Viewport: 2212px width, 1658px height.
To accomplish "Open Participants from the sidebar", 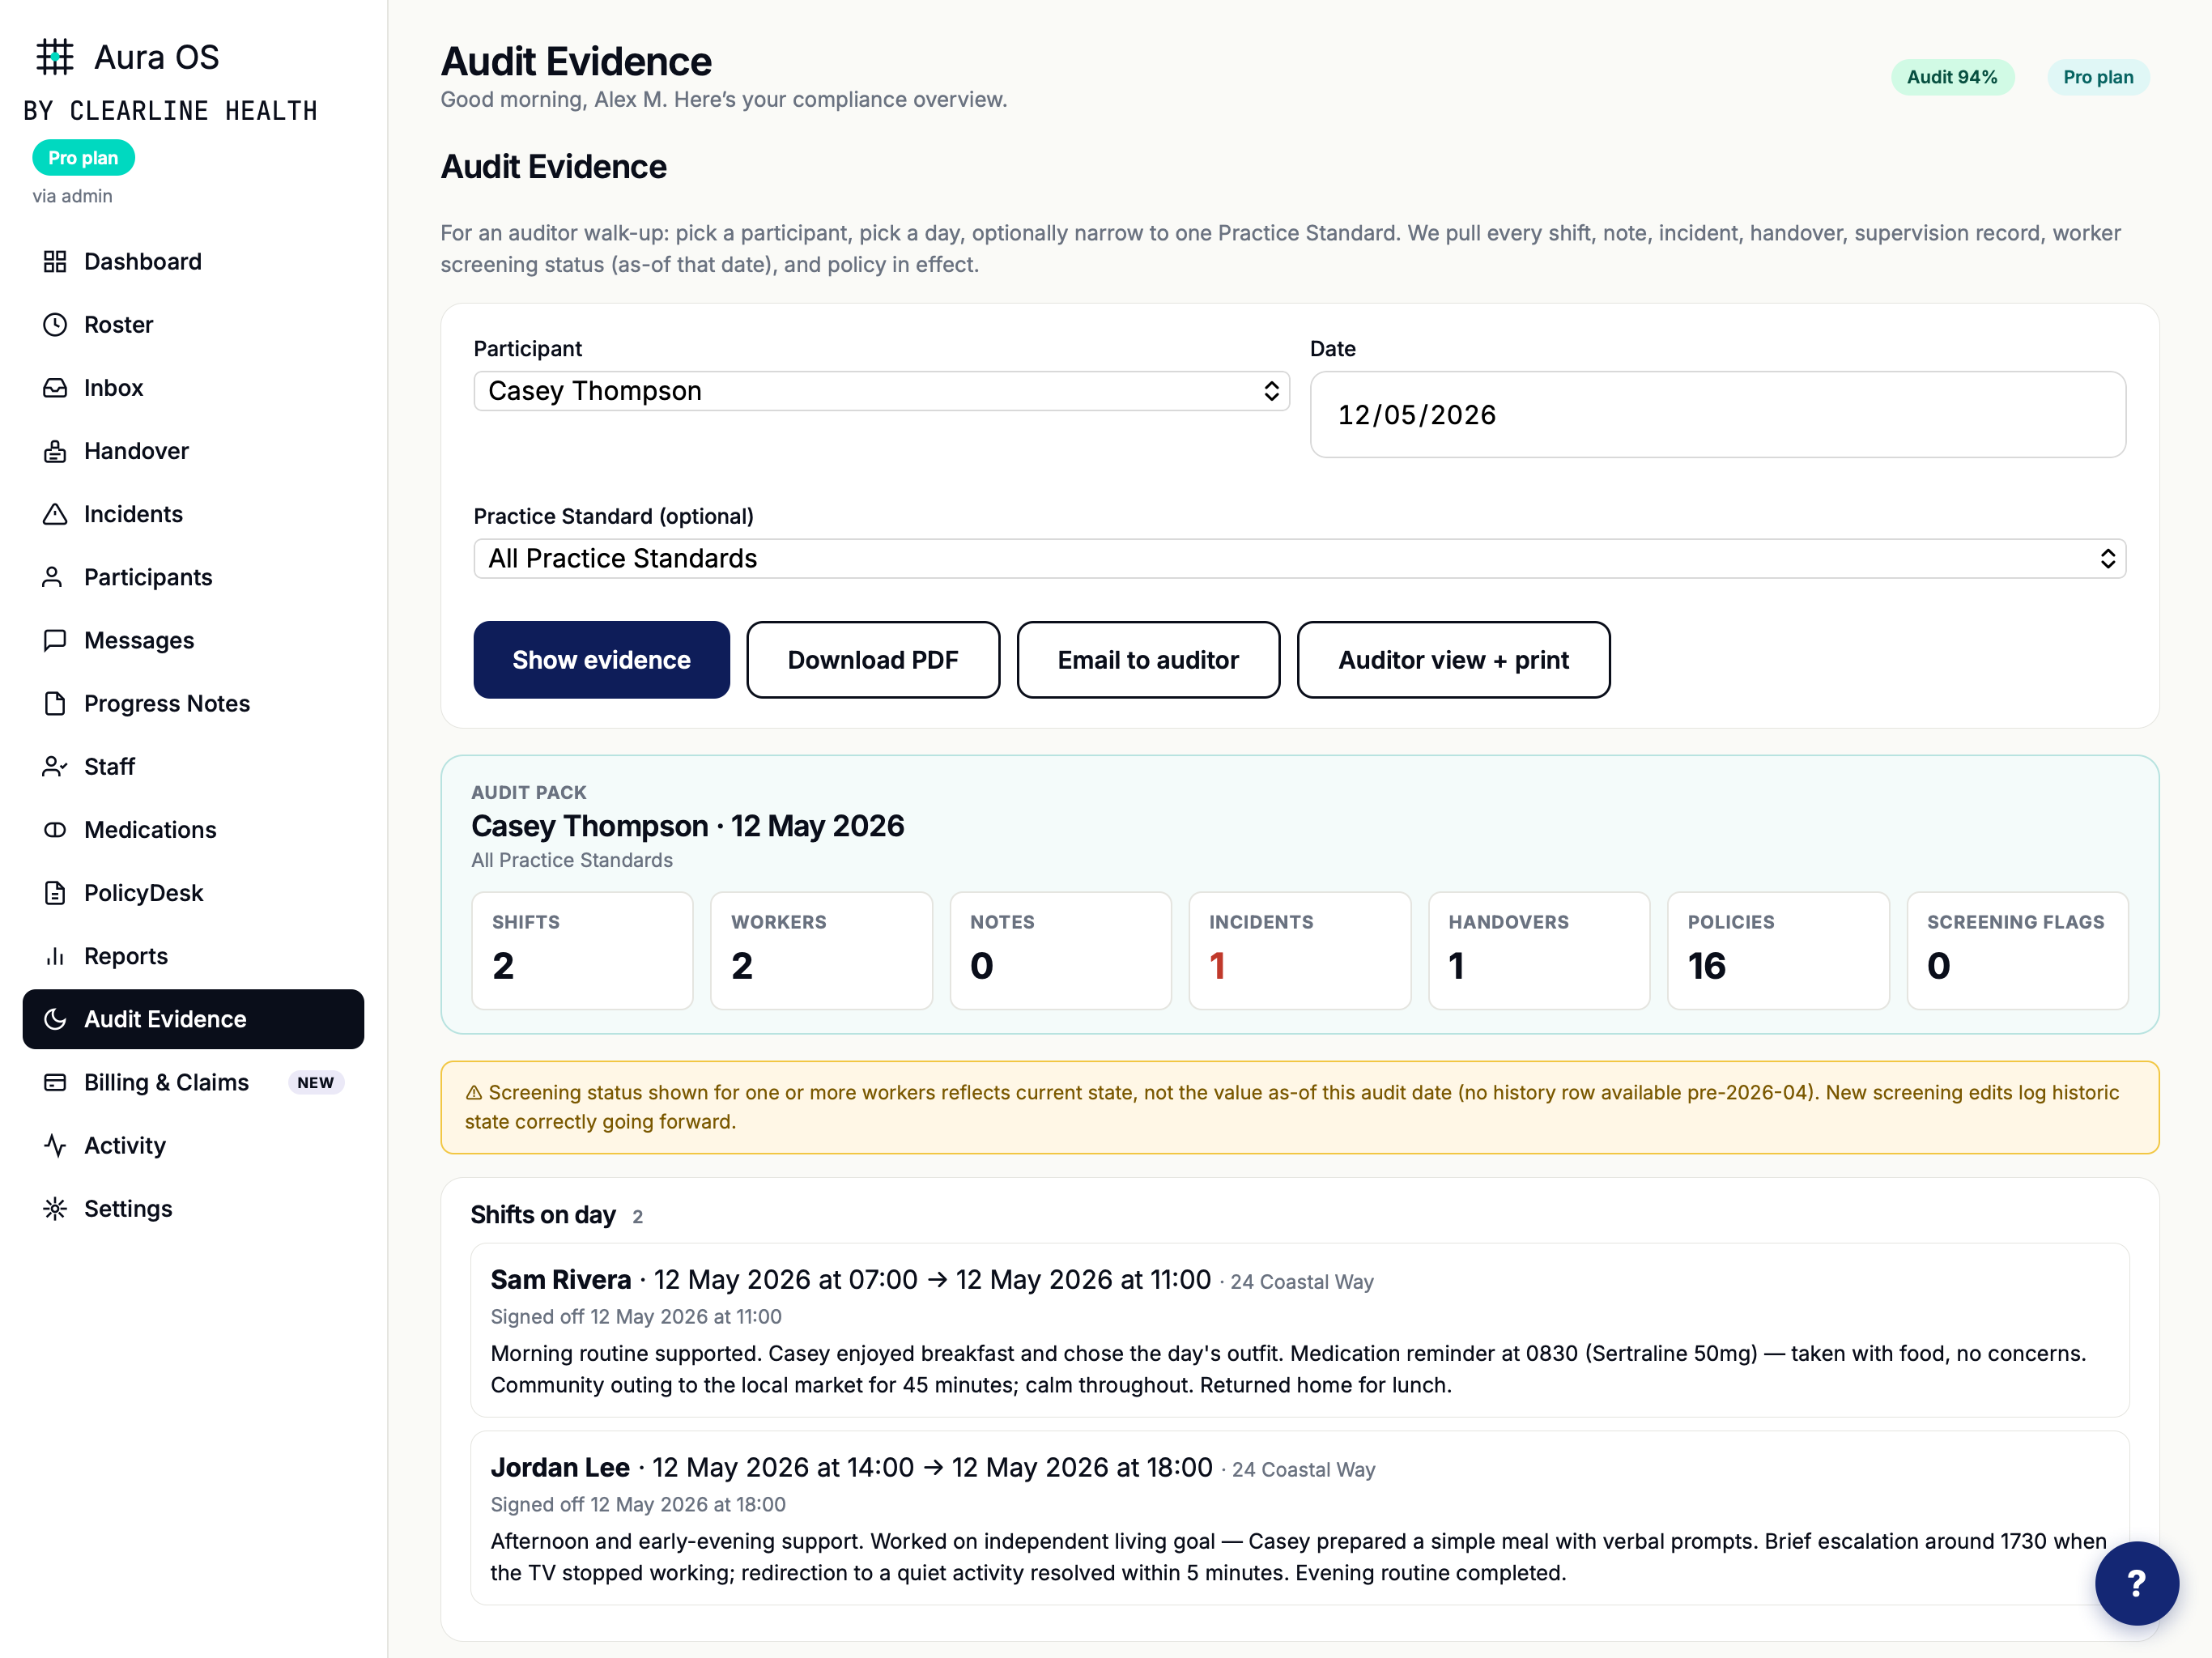I will pyautogui.click(x=193, y=577).
